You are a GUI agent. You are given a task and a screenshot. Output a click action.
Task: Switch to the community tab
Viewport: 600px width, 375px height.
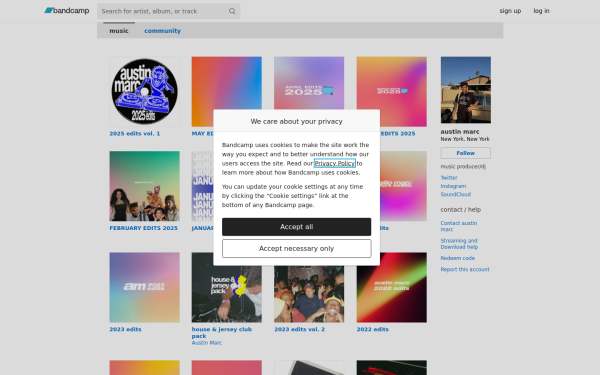point(162,31)
